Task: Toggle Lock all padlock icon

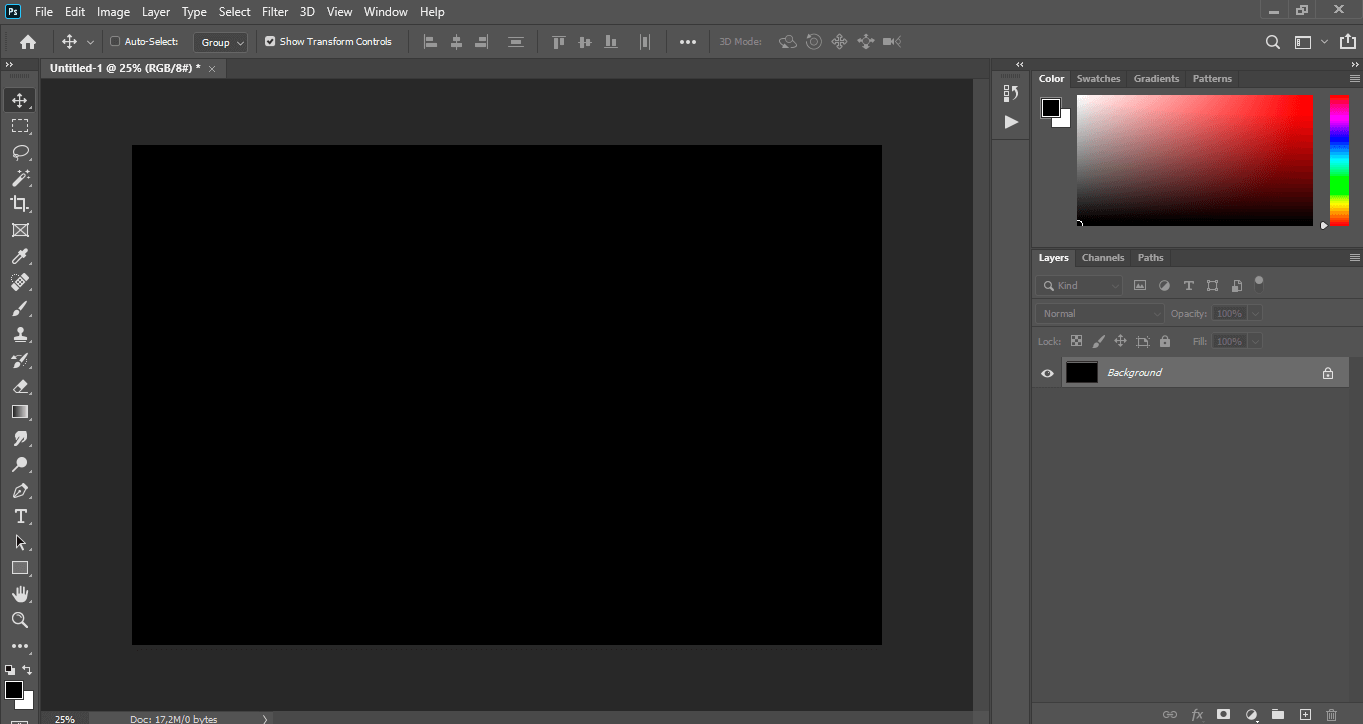Action: click(1165, 342)
